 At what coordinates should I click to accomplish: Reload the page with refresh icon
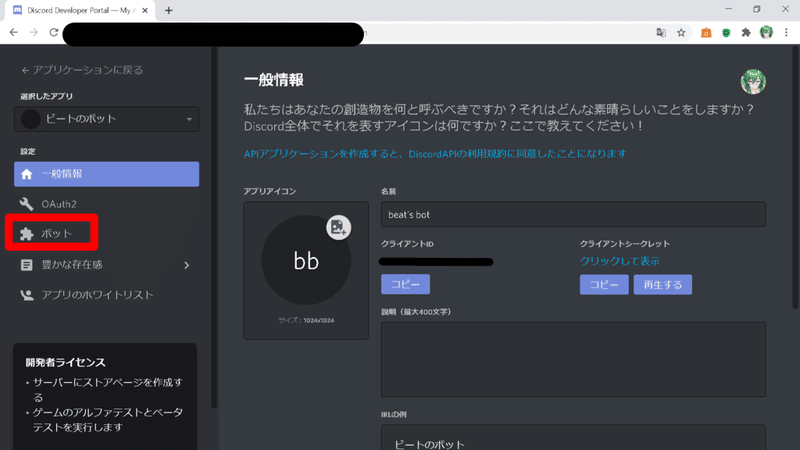point(54,32)
